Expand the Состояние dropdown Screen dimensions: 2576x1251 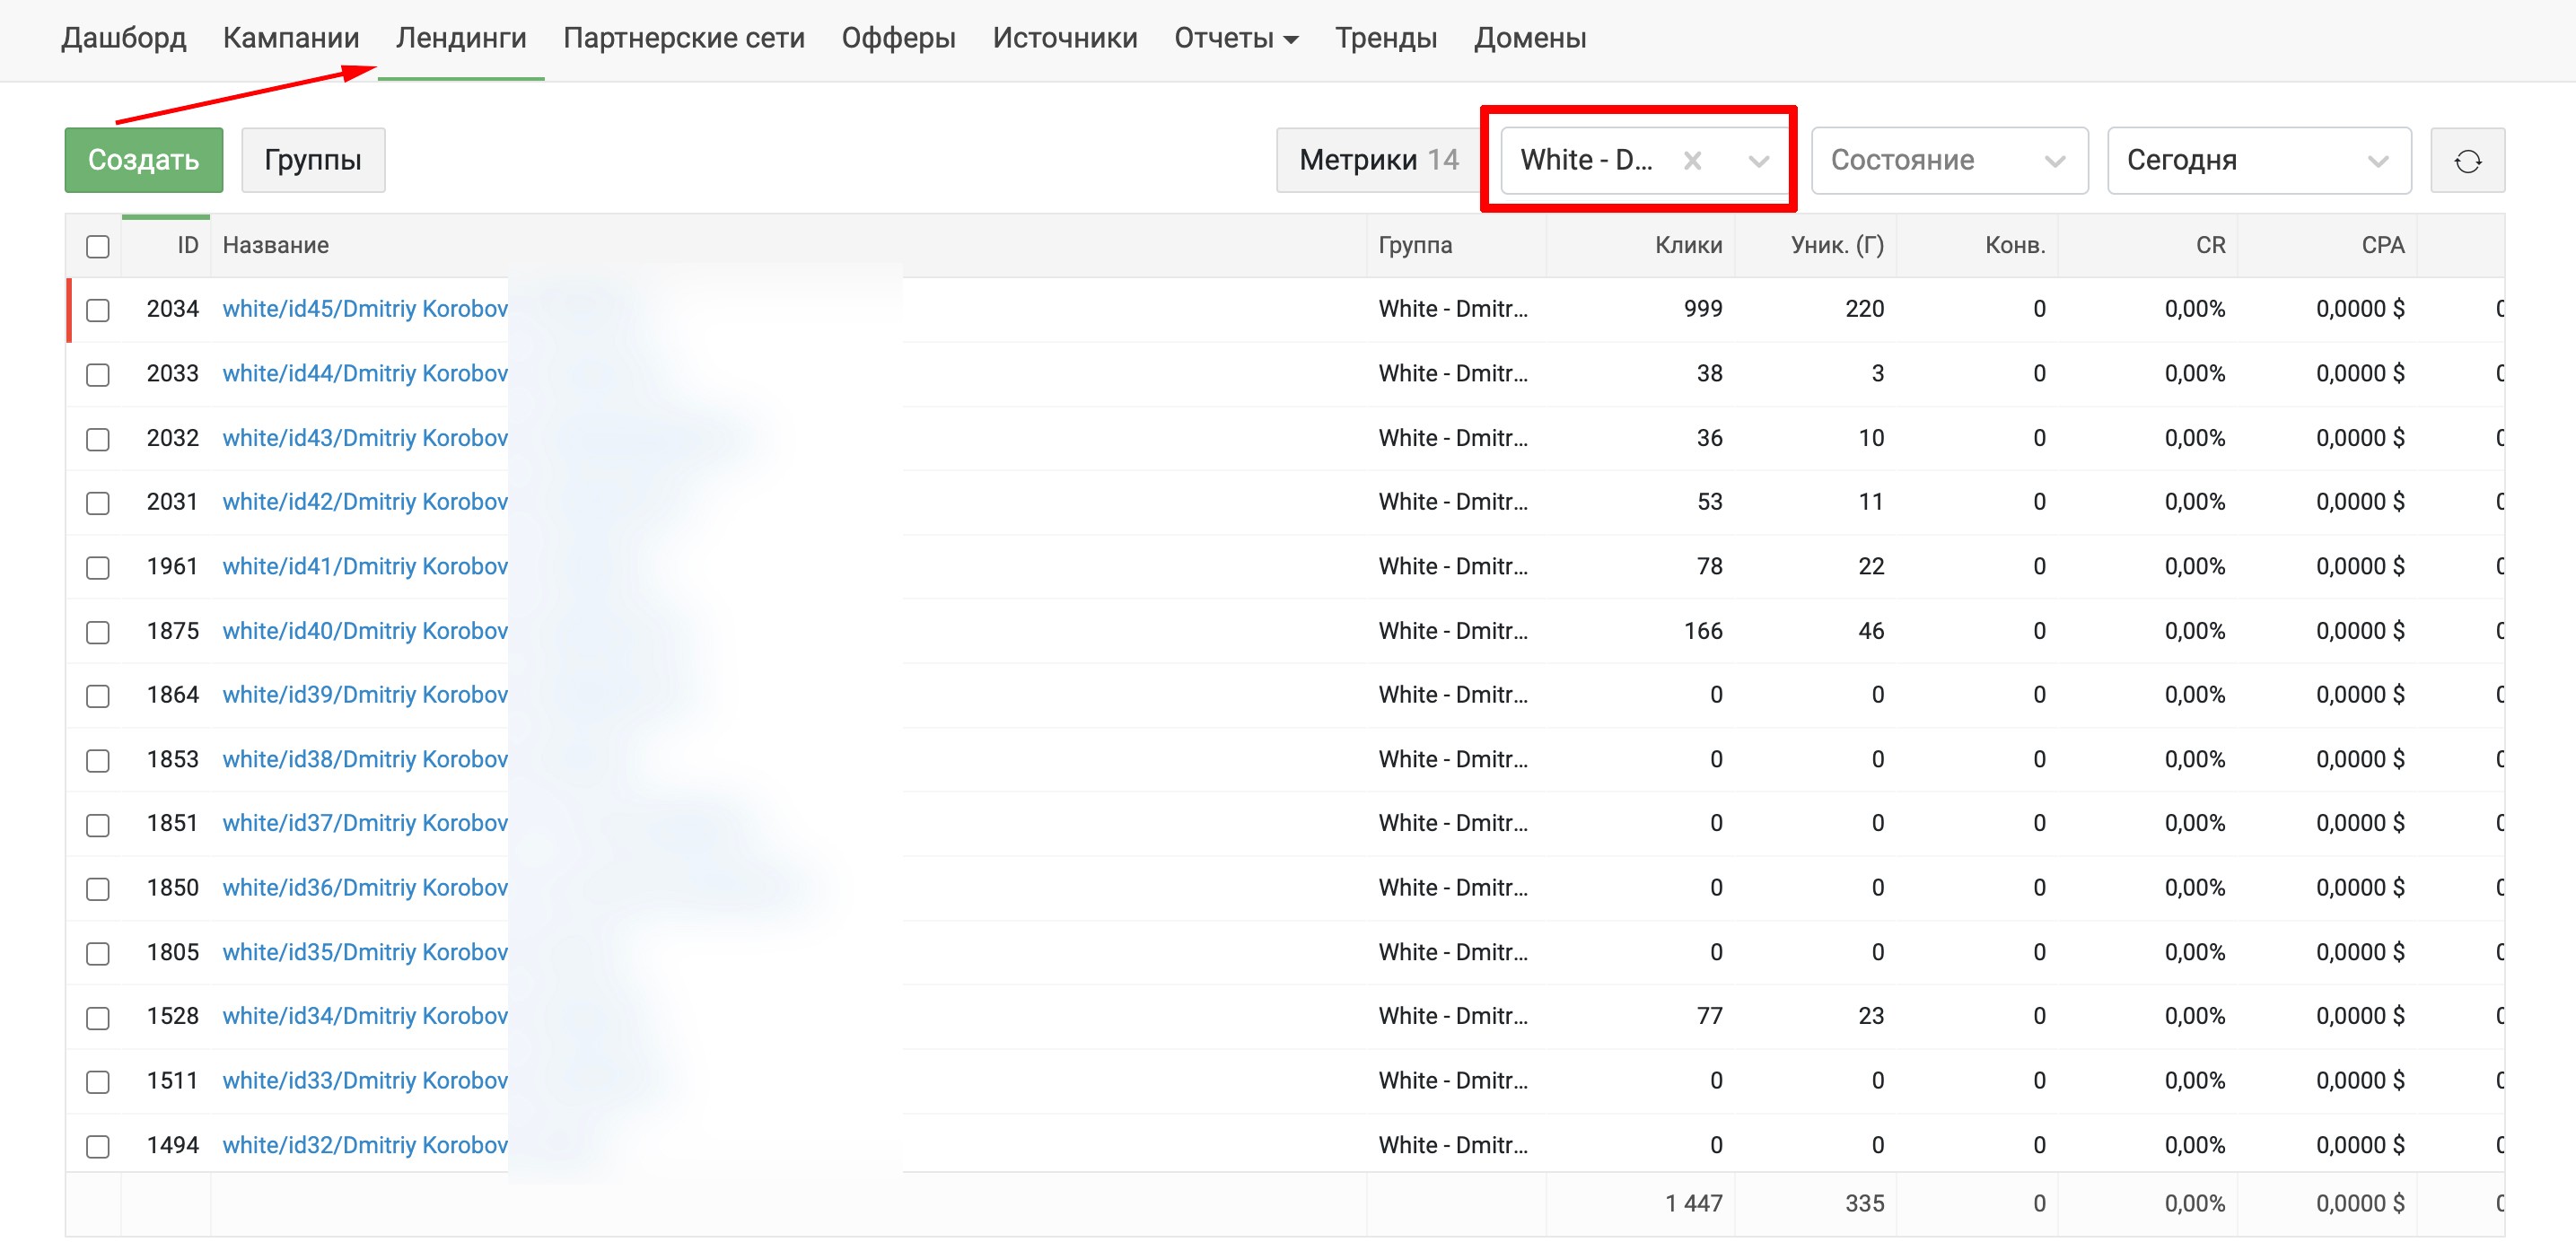[1949, 160]
